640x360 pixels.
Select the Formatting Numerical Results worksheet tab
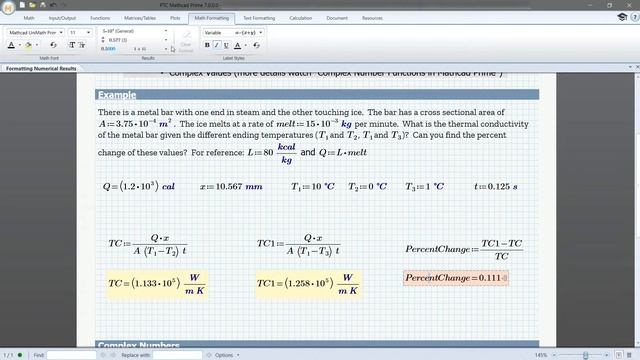[x=41, y=69]
